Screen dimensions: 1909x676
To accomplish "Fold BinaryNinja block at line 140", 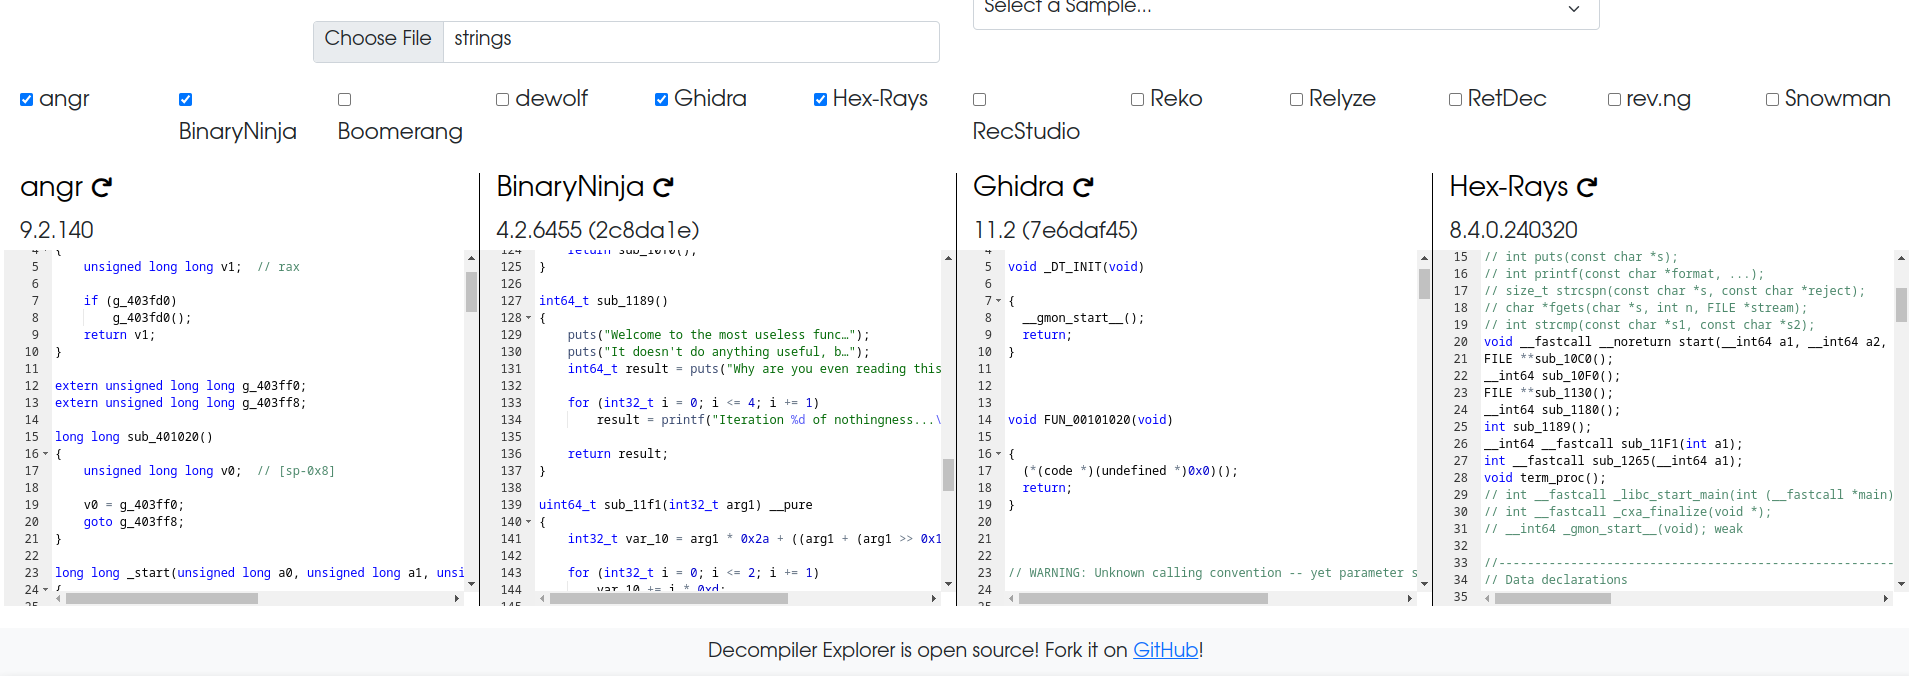I will 529,522.
